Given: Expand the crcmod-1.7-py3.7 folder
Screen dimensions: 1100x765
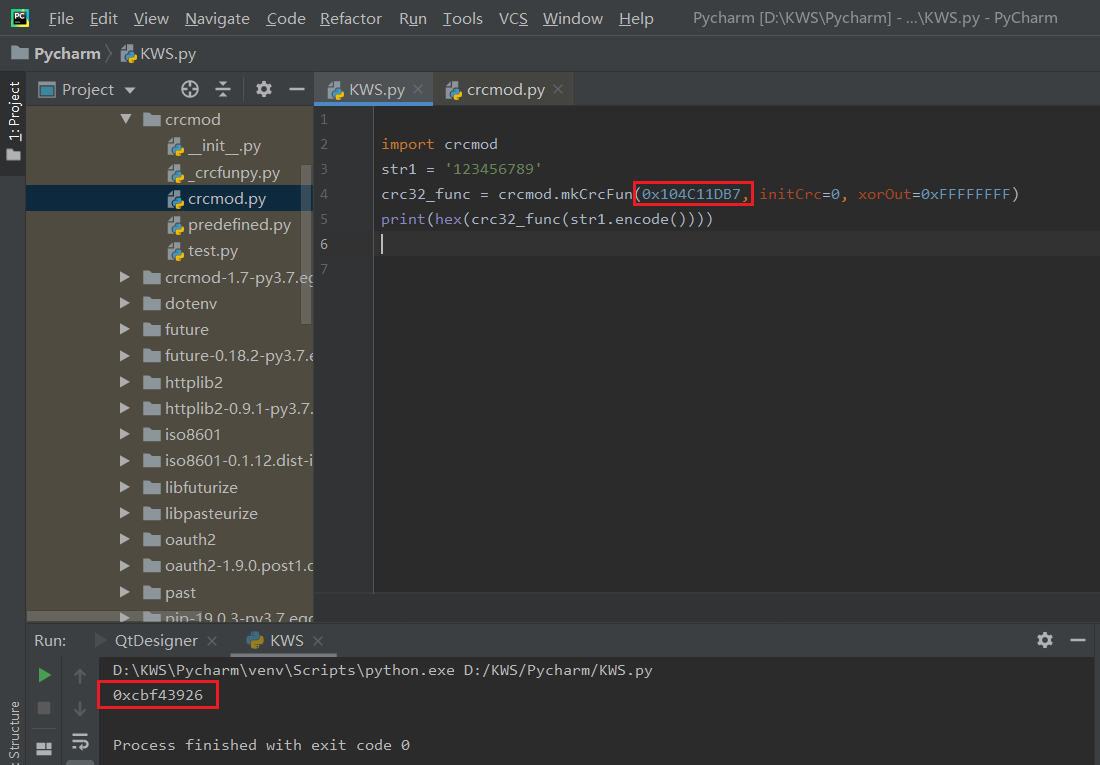Looking at the screenshot, I should click(125, 277).
